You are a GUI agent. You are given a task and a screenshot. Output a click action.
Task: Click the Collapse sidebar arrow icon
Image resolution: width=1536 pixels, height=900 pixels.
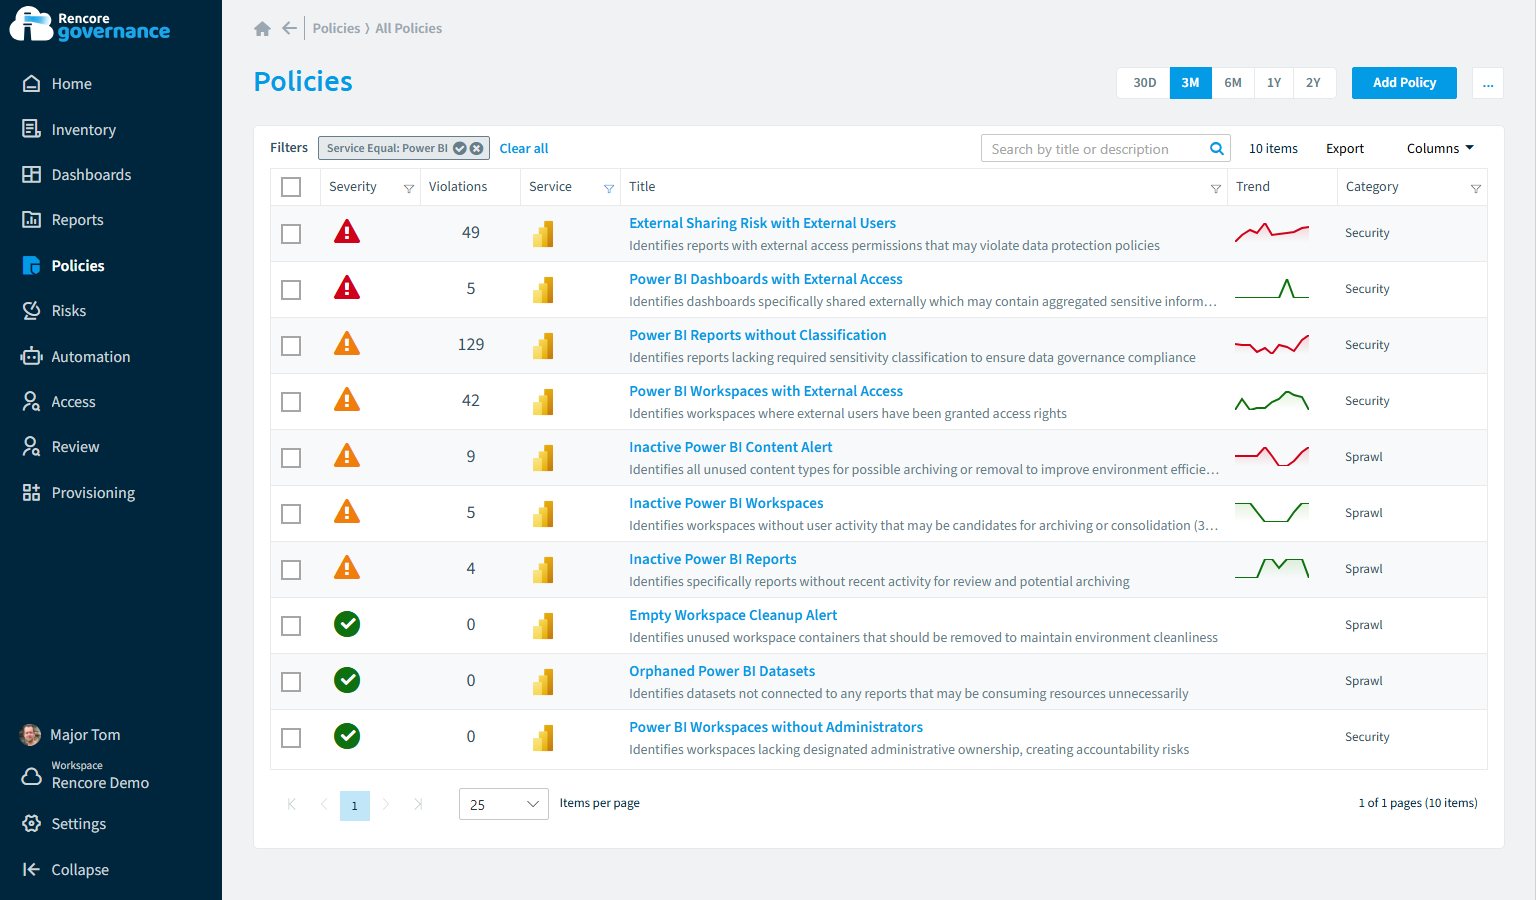pos(32,869)
